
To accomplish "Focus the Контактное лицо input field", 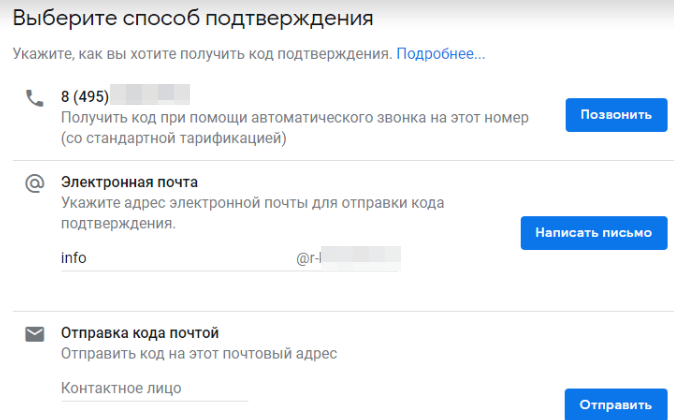I will [154, 388].
